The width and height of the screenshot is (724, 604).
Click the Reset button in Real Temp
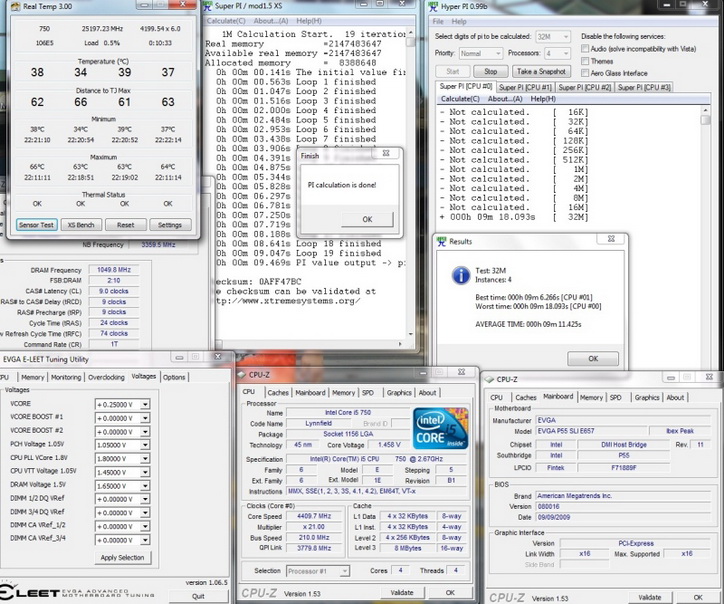(x=126, y=225)
